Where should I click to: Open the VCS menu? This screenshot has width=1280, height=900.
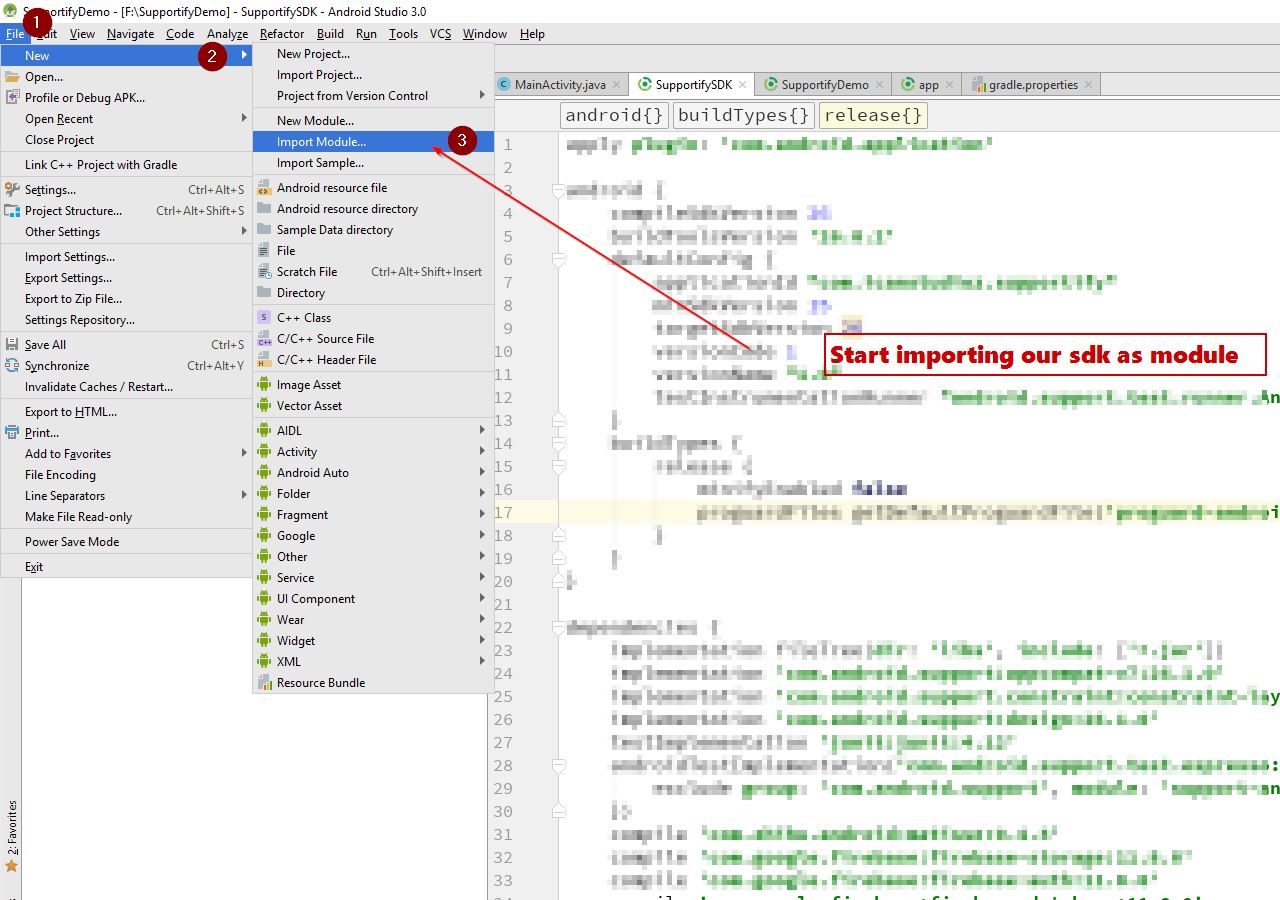coord(440,34)
